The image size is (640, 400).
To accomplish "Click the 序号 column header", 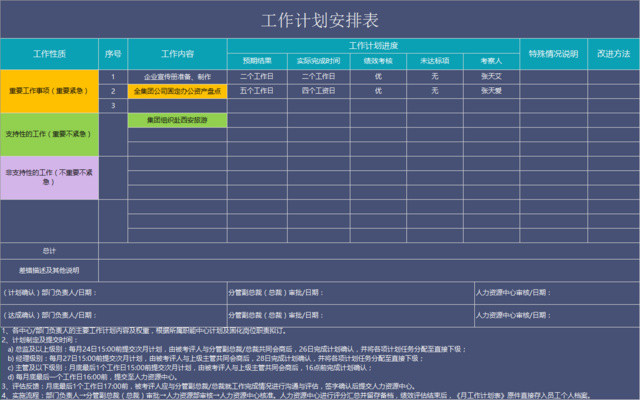I will click(113, 54).
